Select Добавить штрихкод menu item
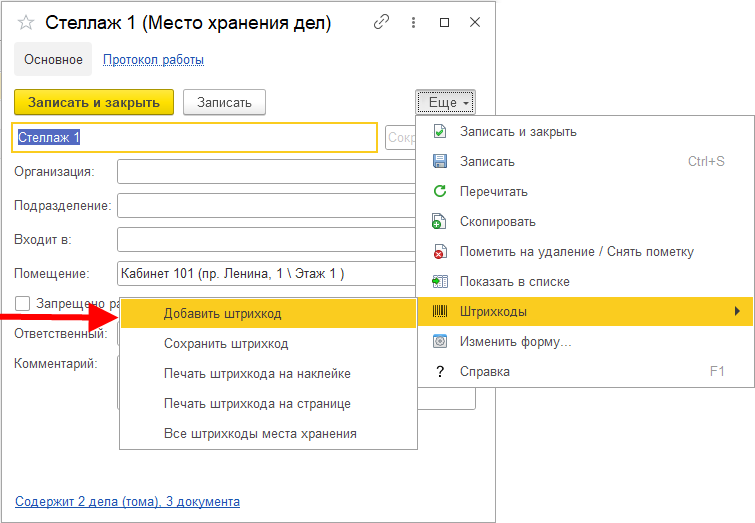Screen dimensions: 755x523 click(222, 314)
